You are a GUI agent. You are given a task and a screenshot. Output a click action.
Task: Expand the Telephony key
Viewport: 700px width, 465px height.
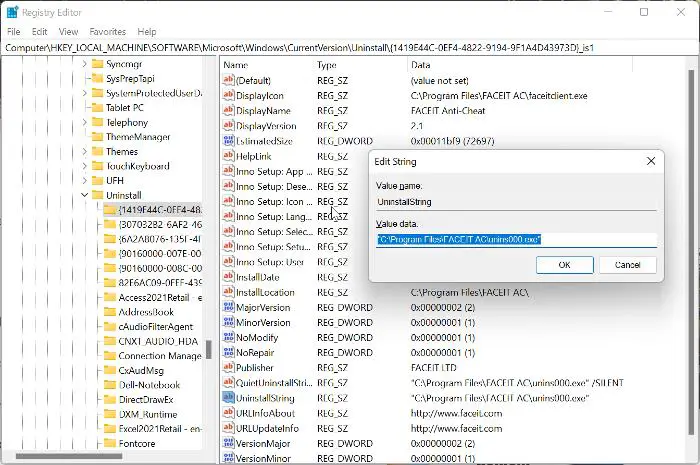point(84,122)
